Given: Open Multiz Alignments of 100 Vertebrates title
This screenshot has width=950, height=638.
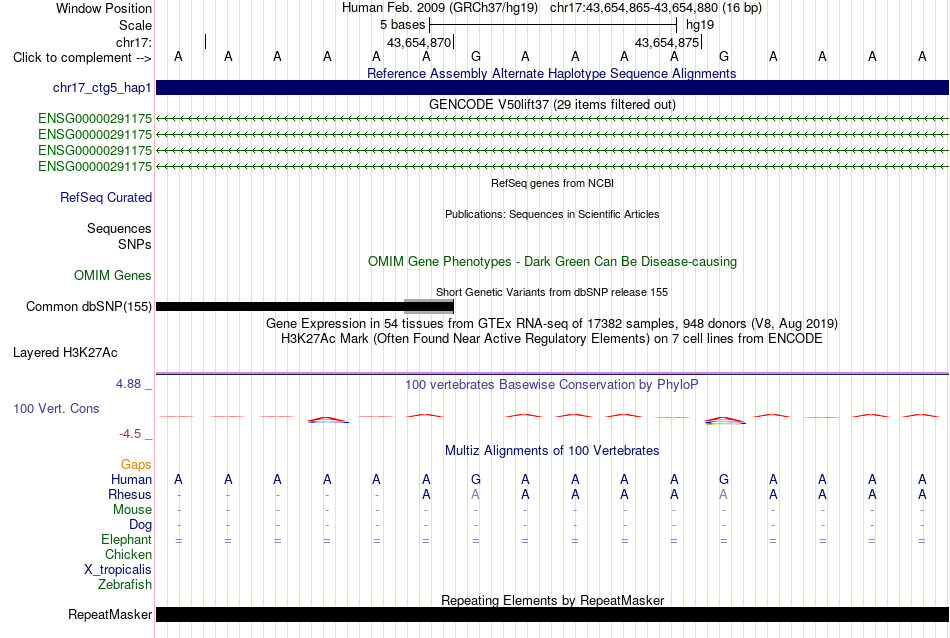Looking at the screenshot, I should click(552, 451).
